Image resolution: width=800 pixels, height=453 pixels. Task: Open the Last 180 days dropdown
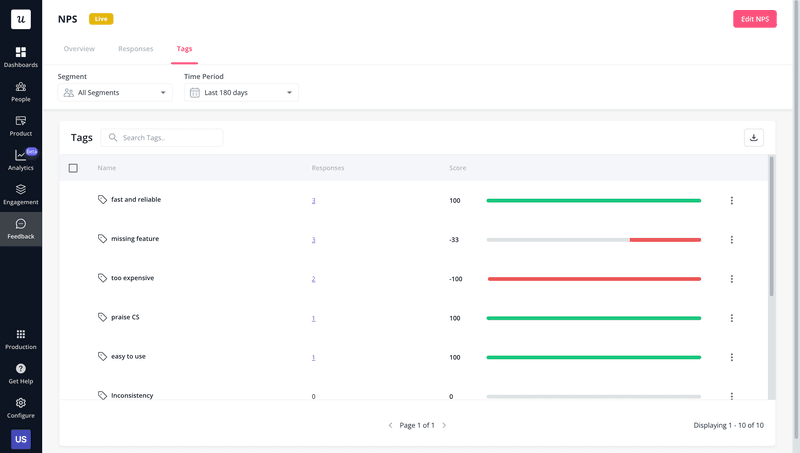point(241,93)
